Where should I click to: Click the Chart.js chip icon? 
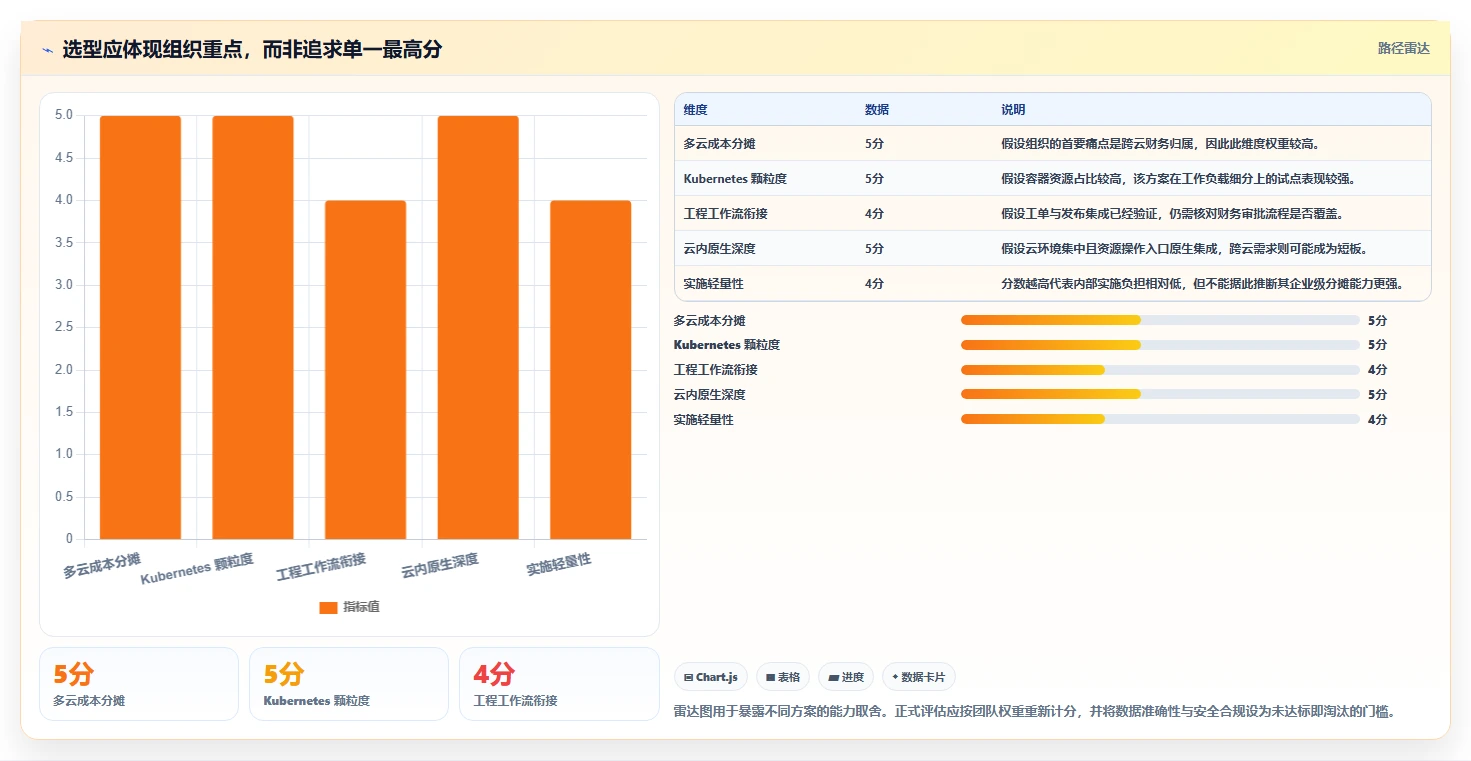(x=689, y=678)
